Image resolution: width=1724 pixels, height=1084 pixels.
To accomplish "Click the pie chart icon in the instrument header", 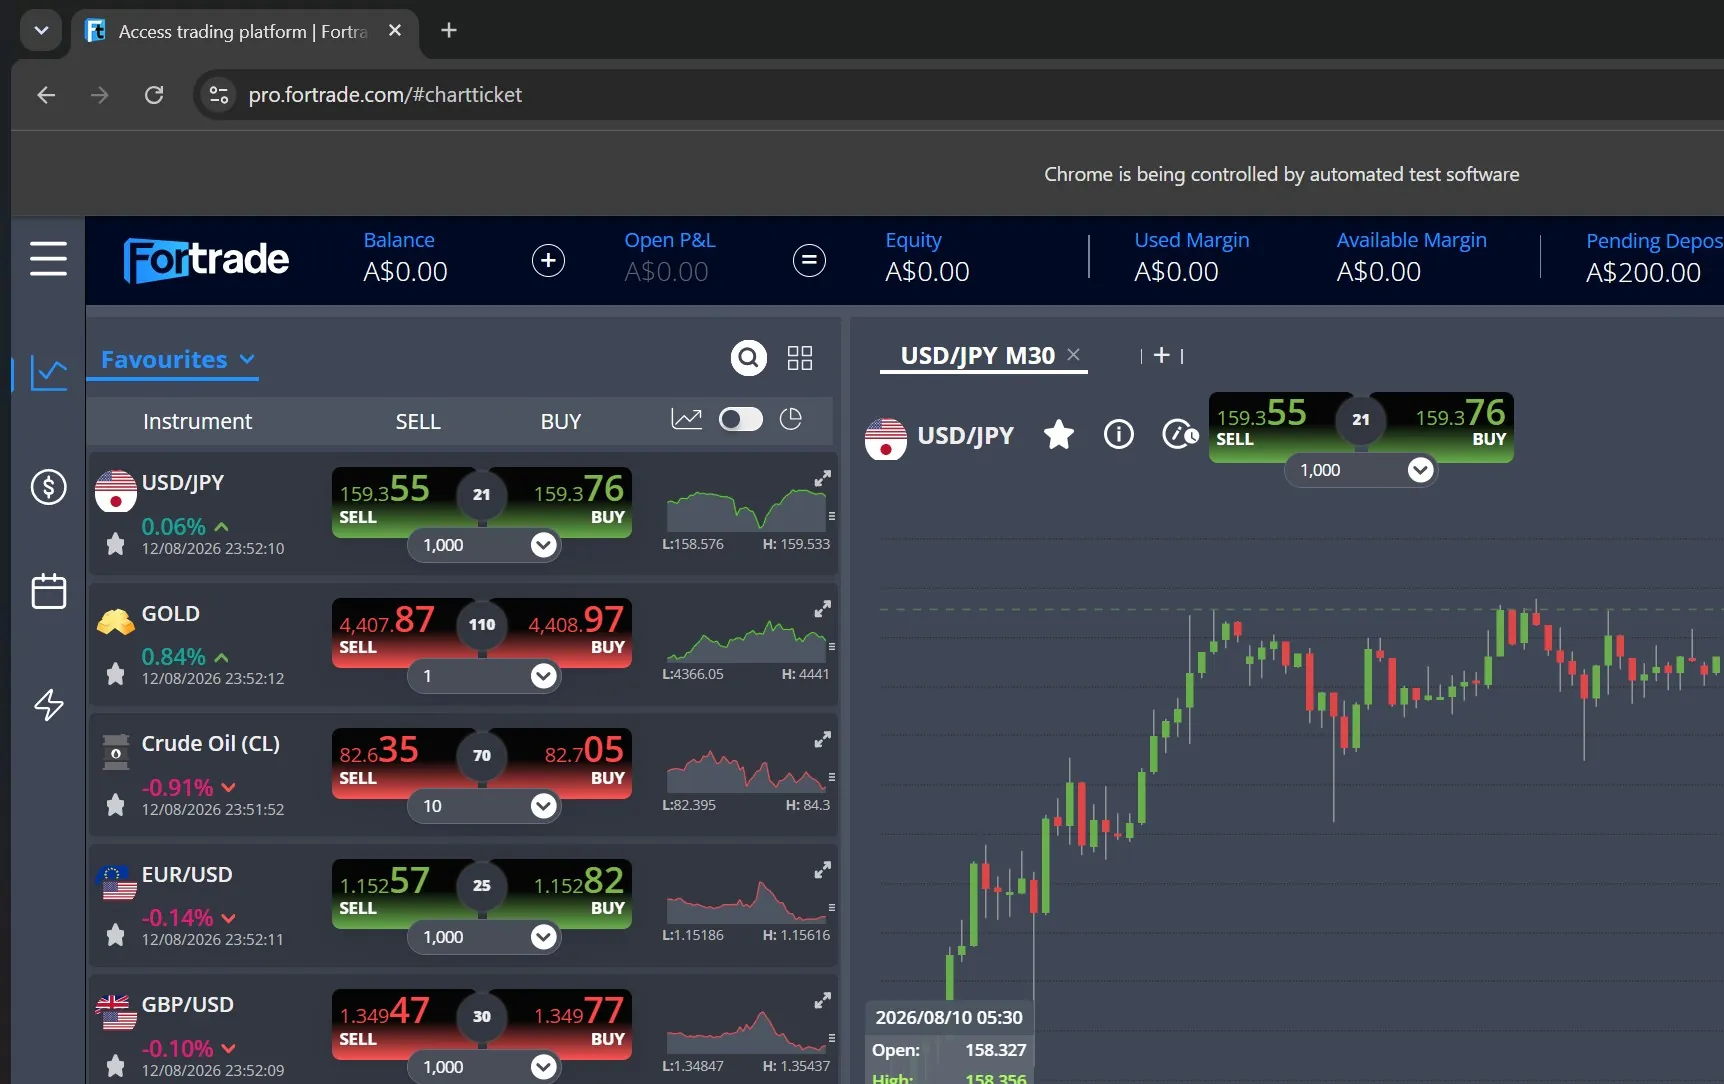I will (791, 419).
